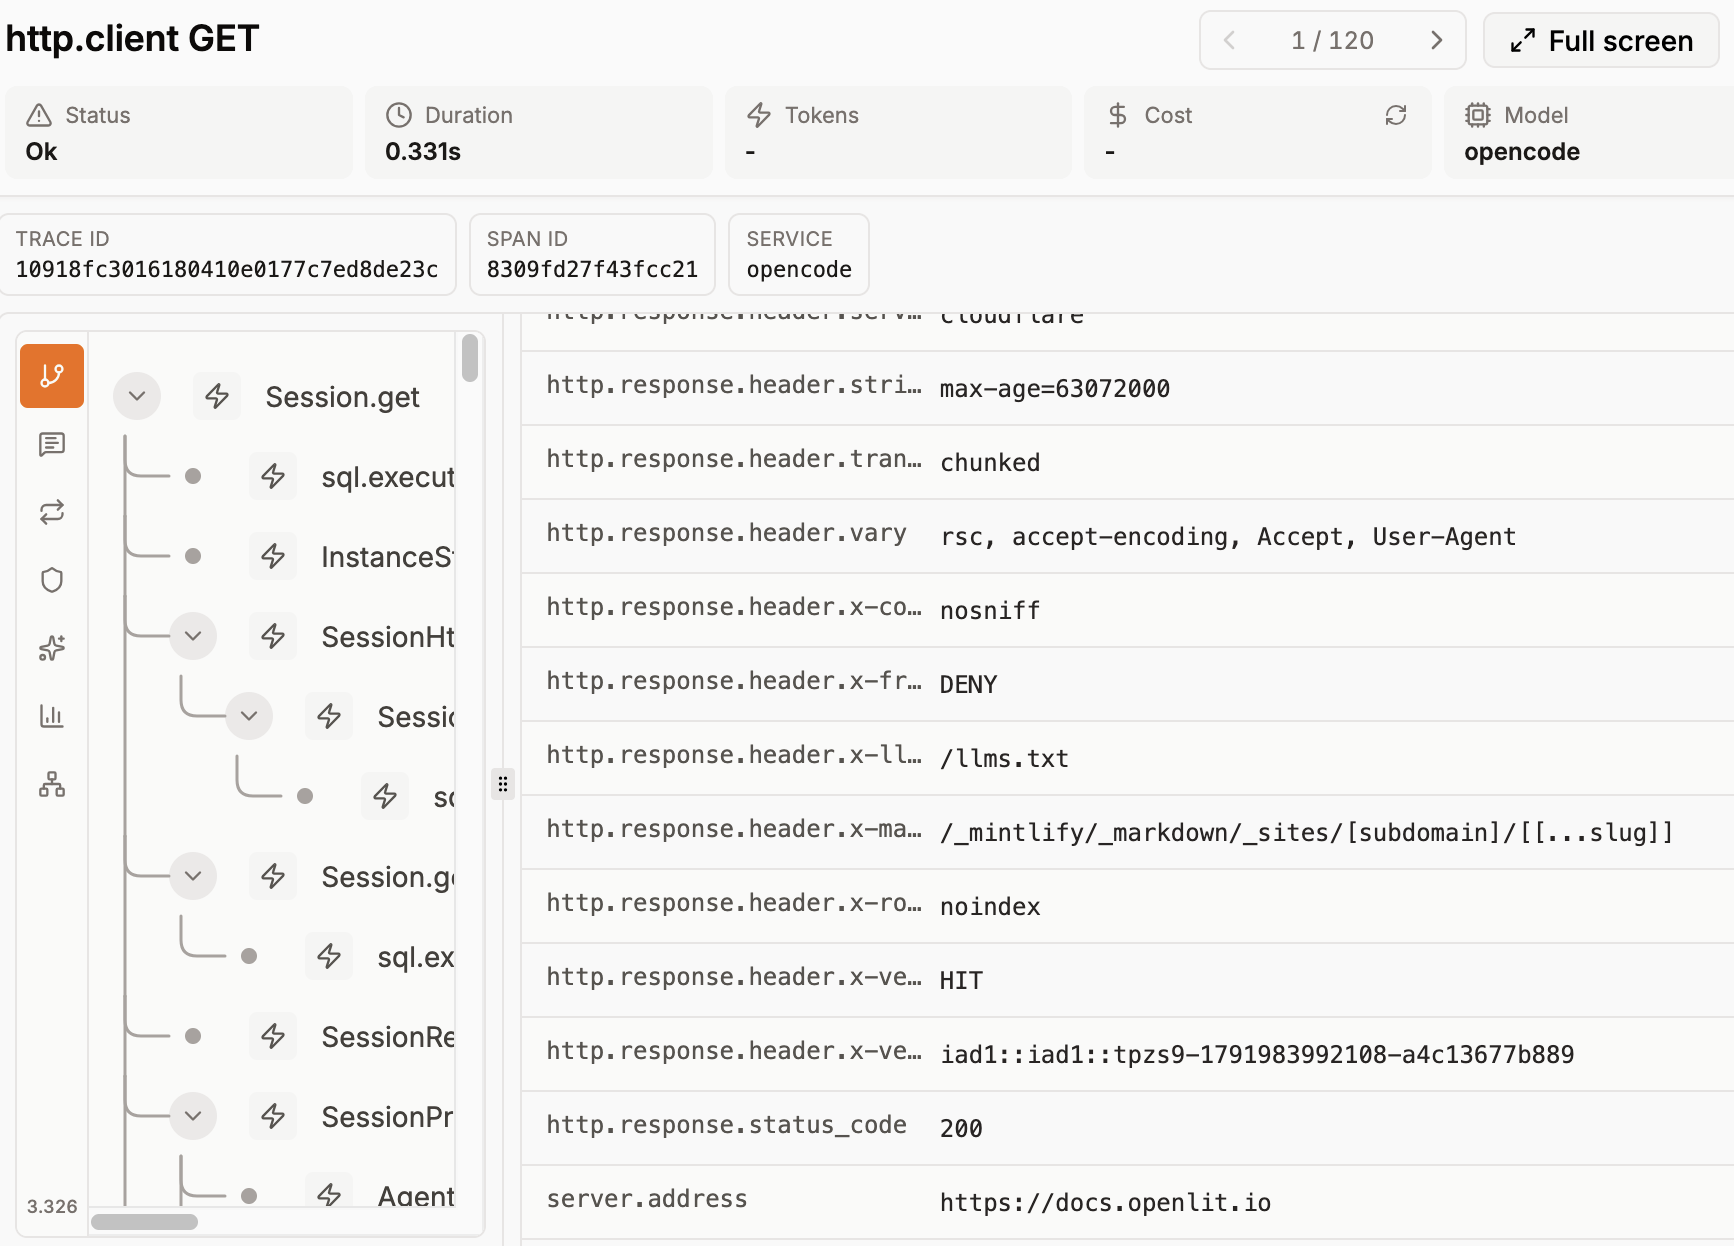Click the TRACE ID value box
1734x1246 pixels.
(x=228, y=254)
